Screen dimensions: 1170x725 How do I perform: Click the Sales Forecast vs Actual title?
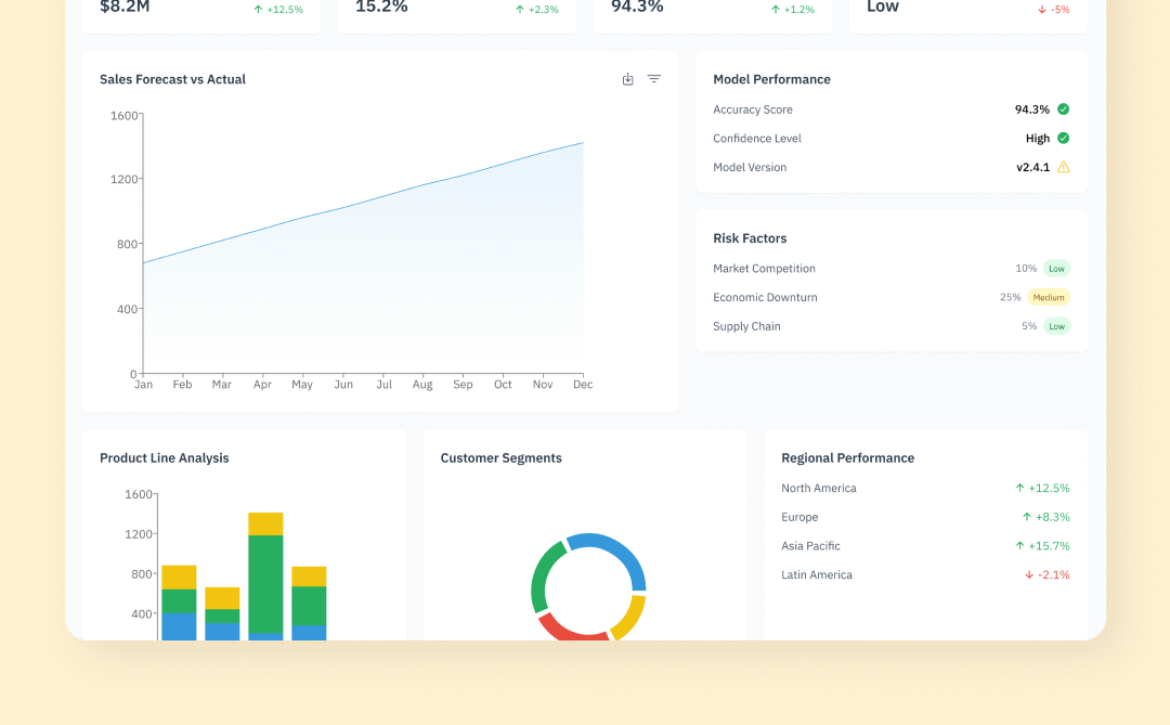[x=172, y=79]
